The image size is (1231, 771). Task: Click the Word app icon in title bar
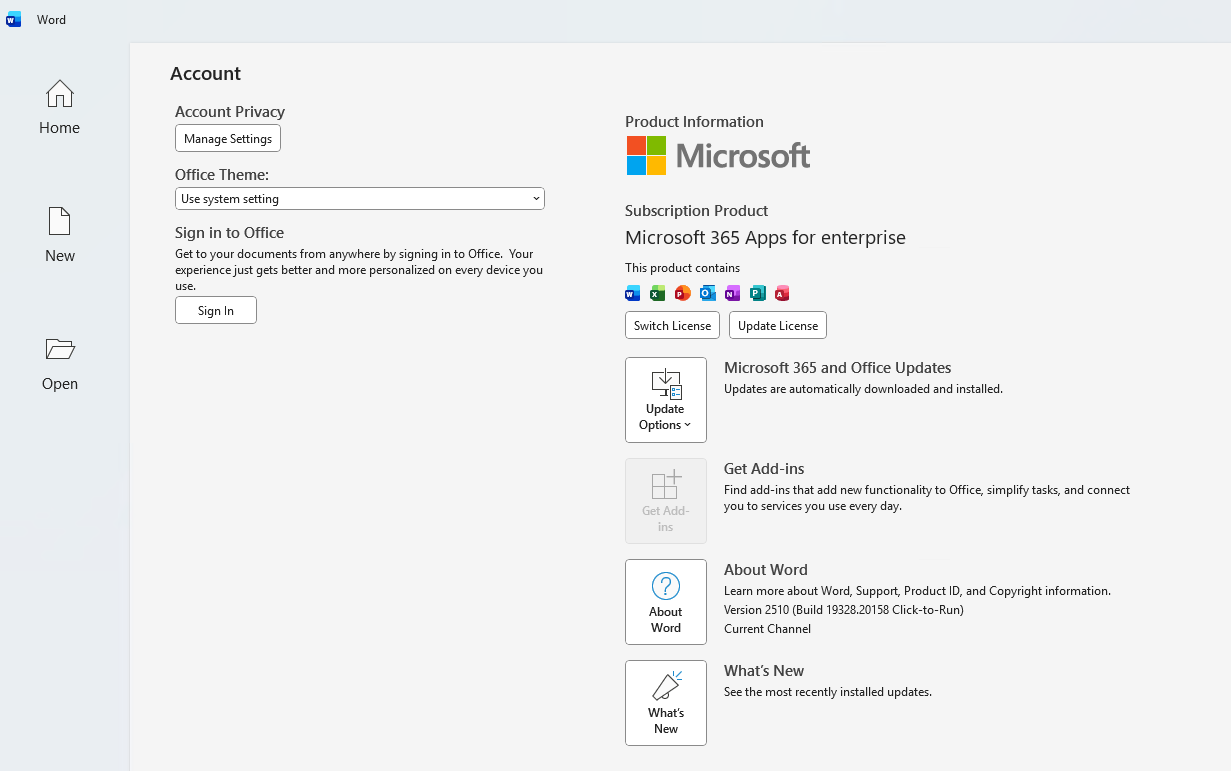click(x=14, y=19)
